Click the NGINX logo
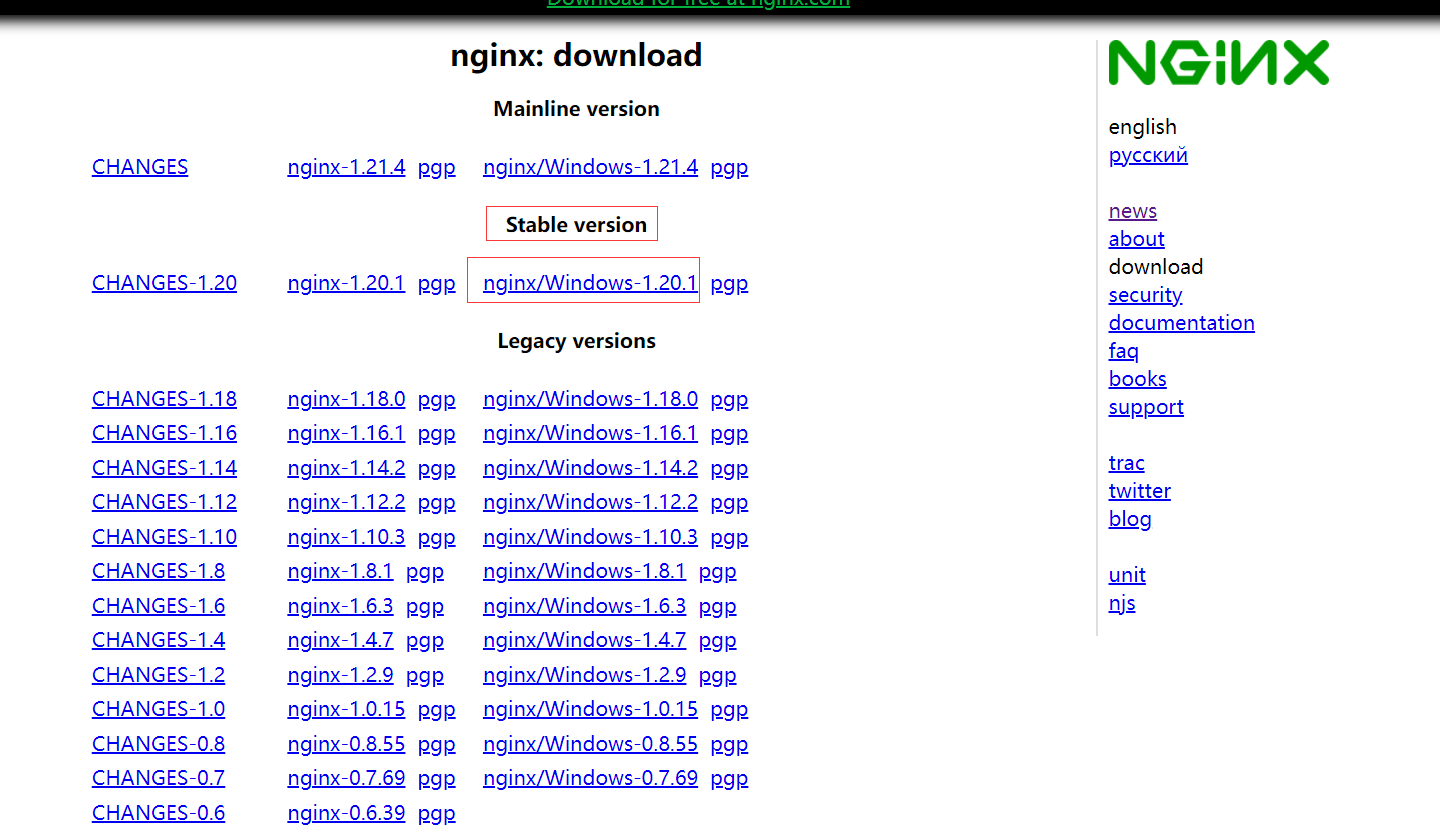This screenshot has width=1440, height=837. (1219, 62)
